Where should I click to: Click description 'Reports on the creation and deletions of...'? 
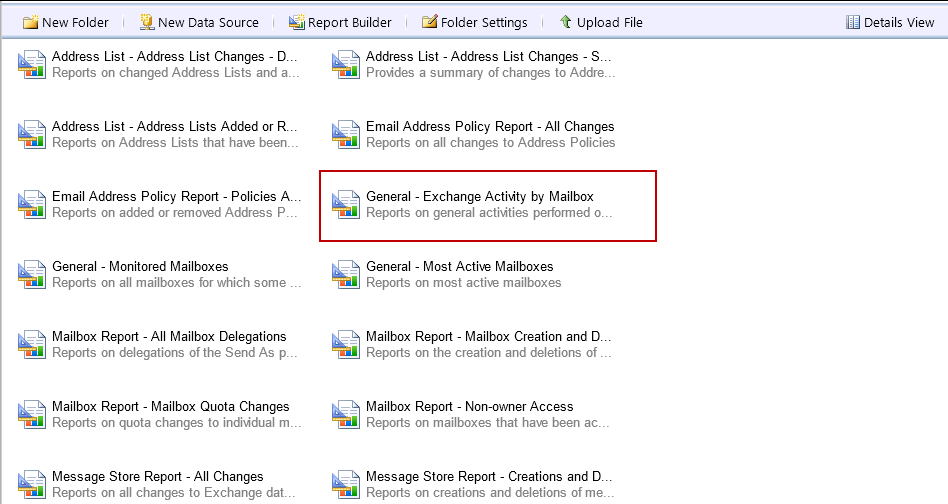(489, 353)
